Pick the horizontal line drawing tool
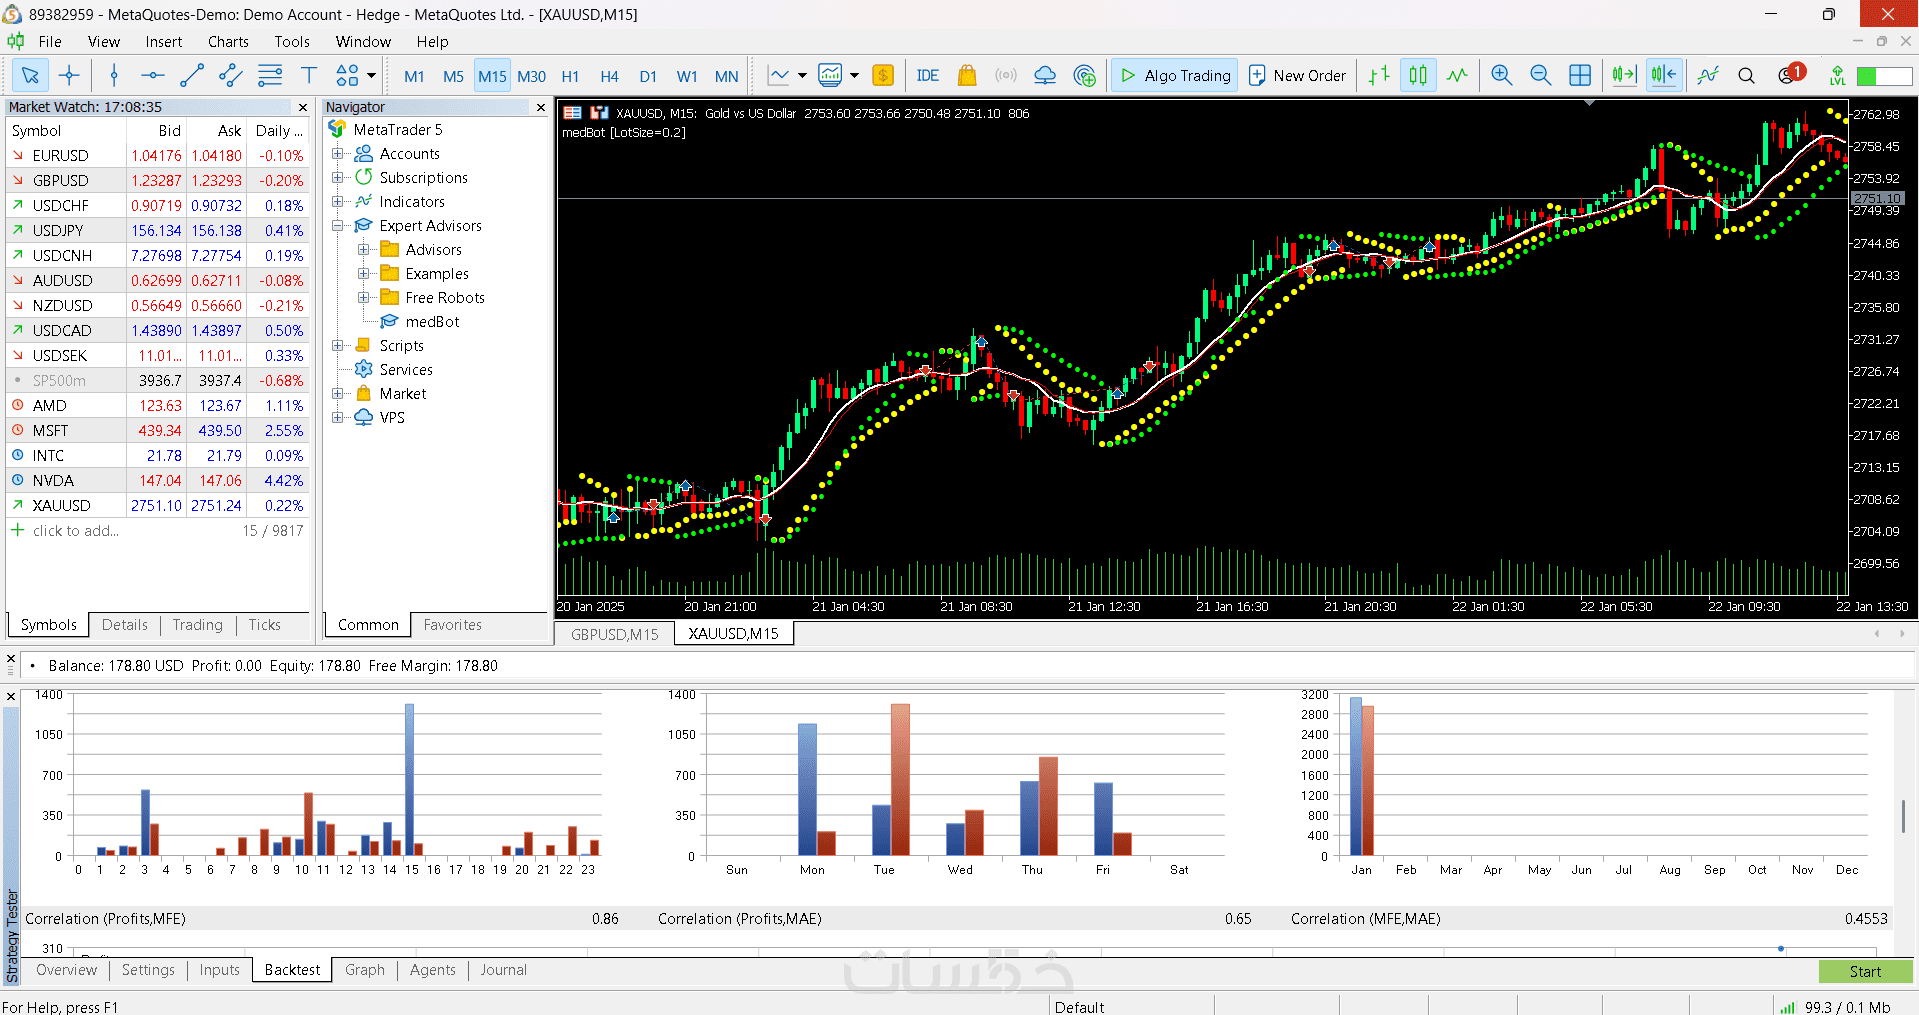This screenshot has width=1919, height=1015. tap(152, 75)
